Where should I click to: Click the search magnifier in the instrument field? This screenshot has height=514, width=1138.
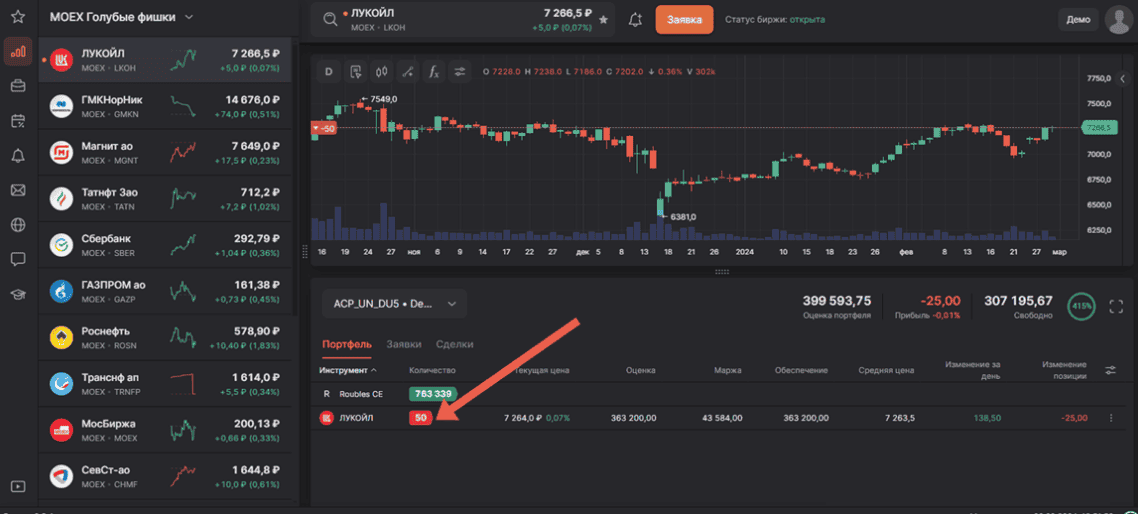(x=330, y=20)
